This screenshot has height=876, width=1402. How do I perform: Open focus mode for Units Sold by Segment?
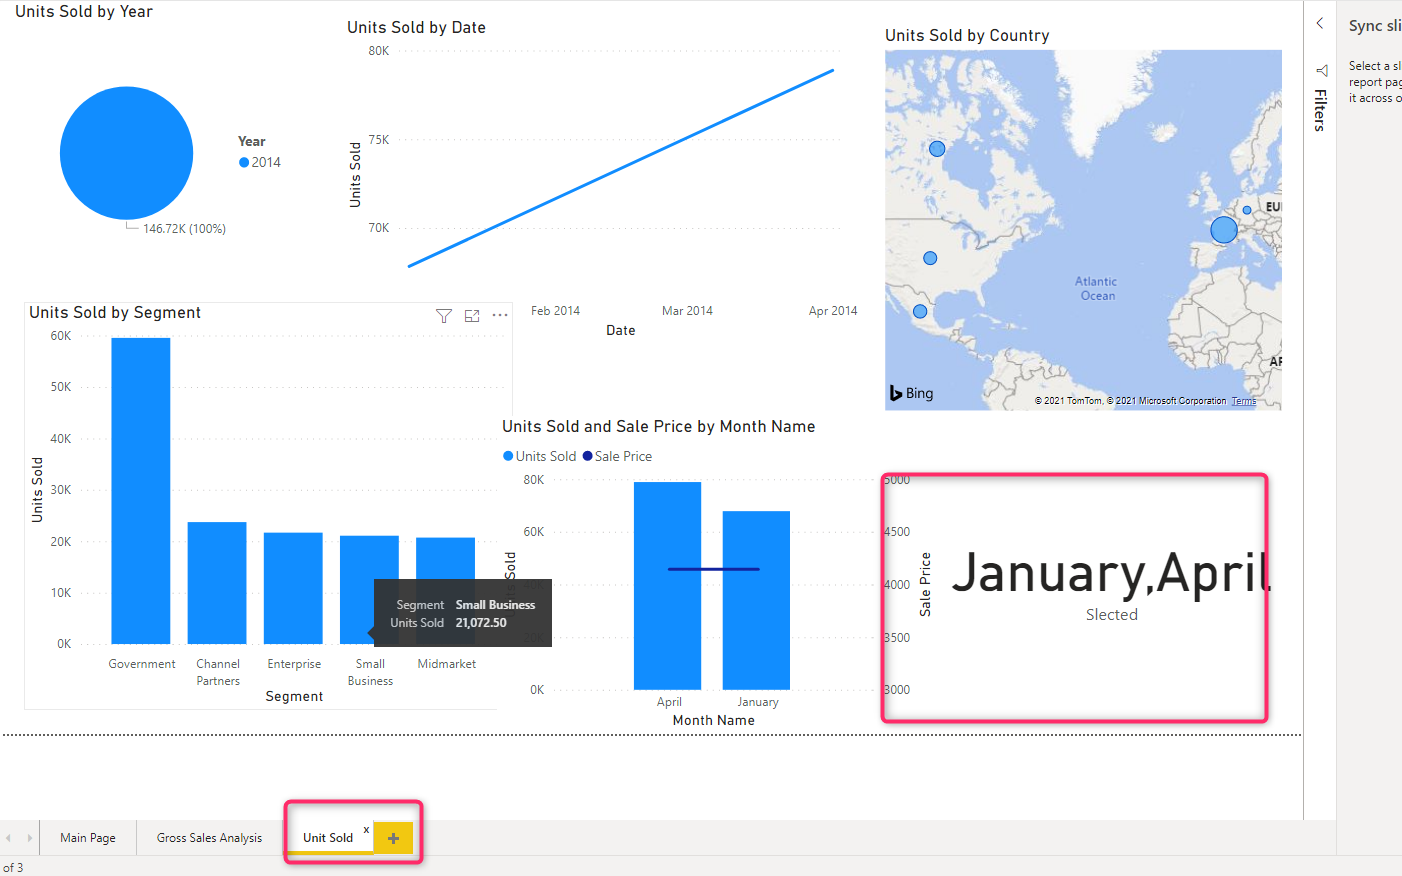472,316
